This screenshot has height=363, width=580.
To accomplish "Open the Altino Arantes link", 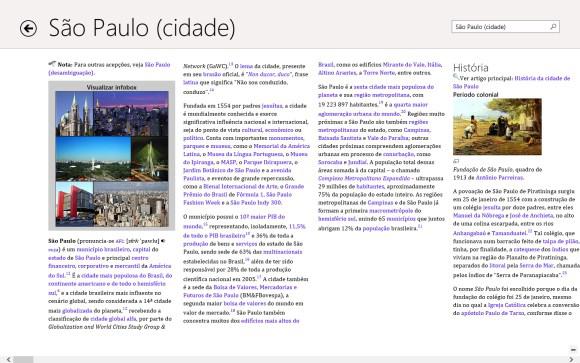I will pyautogui.click(x=337, y=73).
